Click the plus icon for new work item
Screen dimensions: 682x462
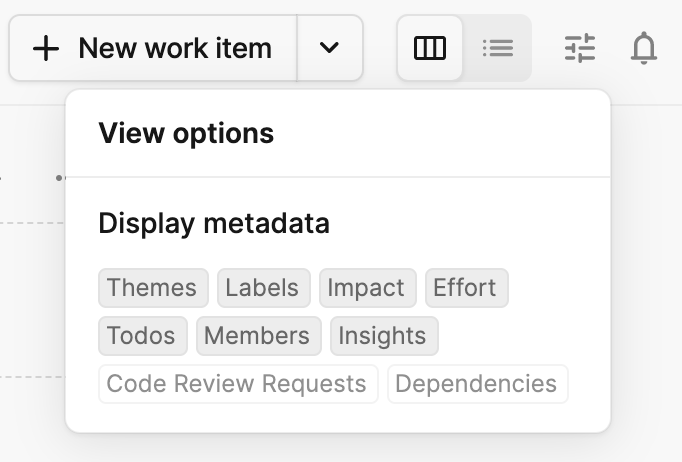pos(46,48)
